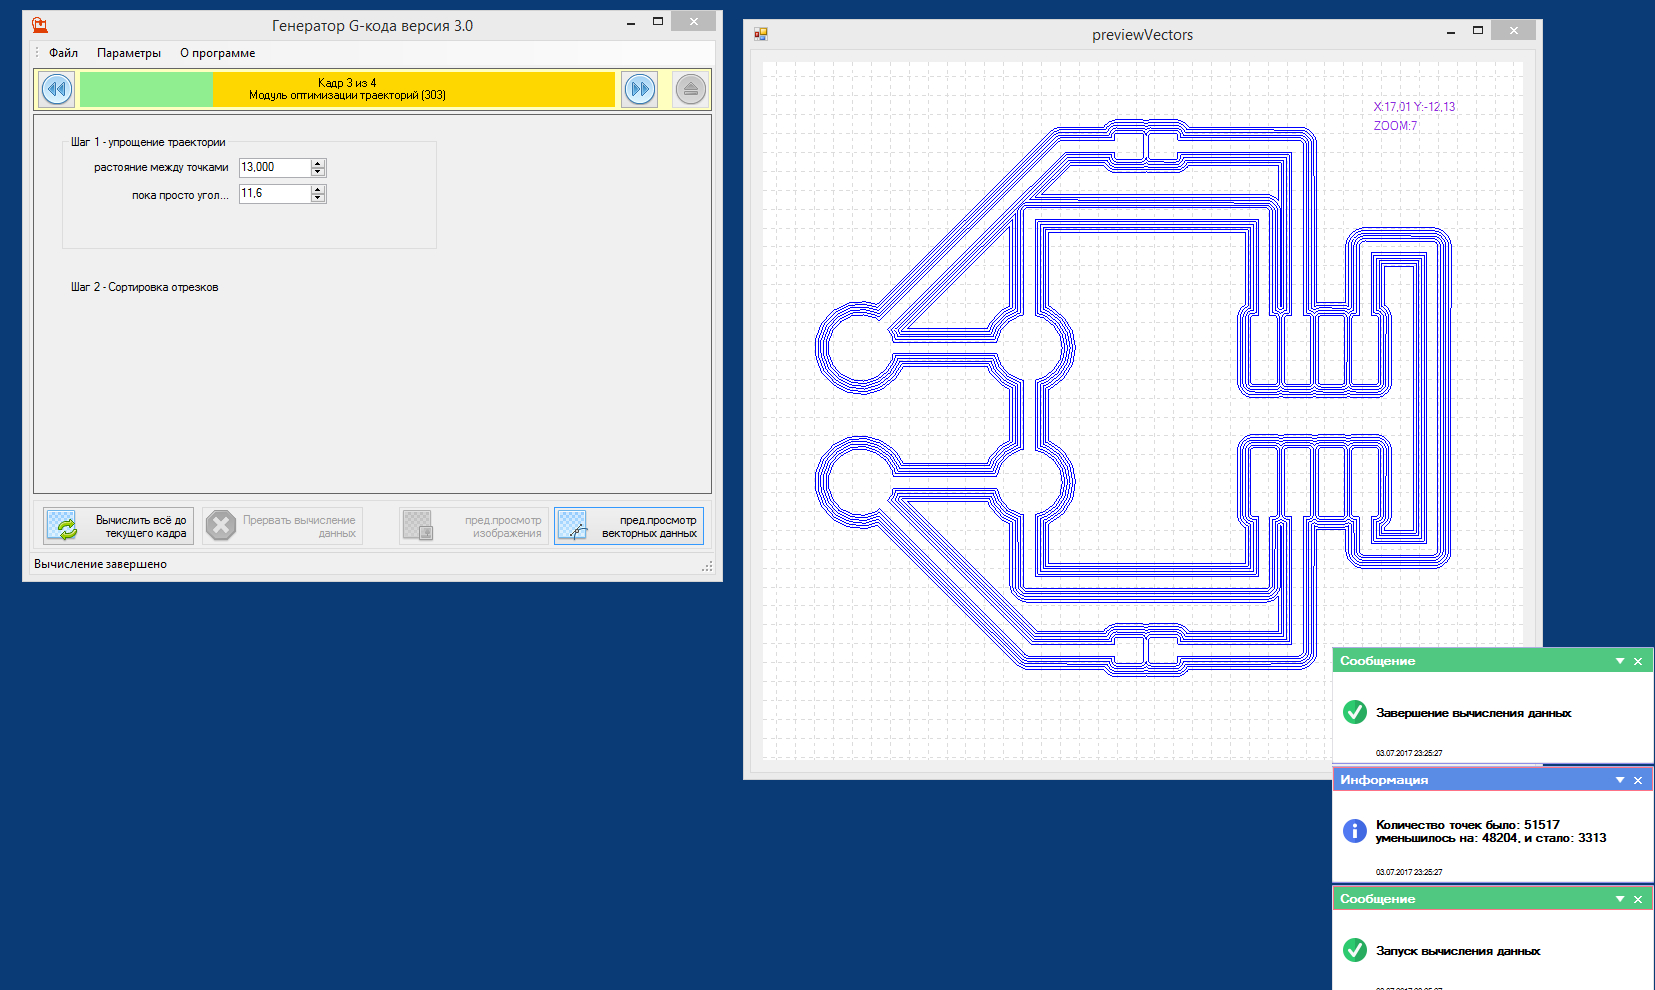
Task: Click the 'Запуск вычисления данных' notification text
Action: tap(1458, 951)
